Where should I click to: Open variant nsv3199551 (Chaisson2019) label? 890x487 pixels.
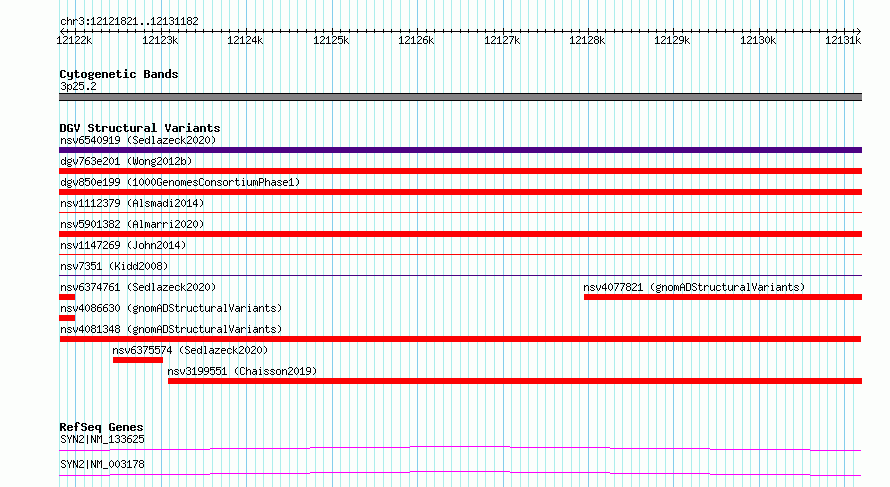242,371
